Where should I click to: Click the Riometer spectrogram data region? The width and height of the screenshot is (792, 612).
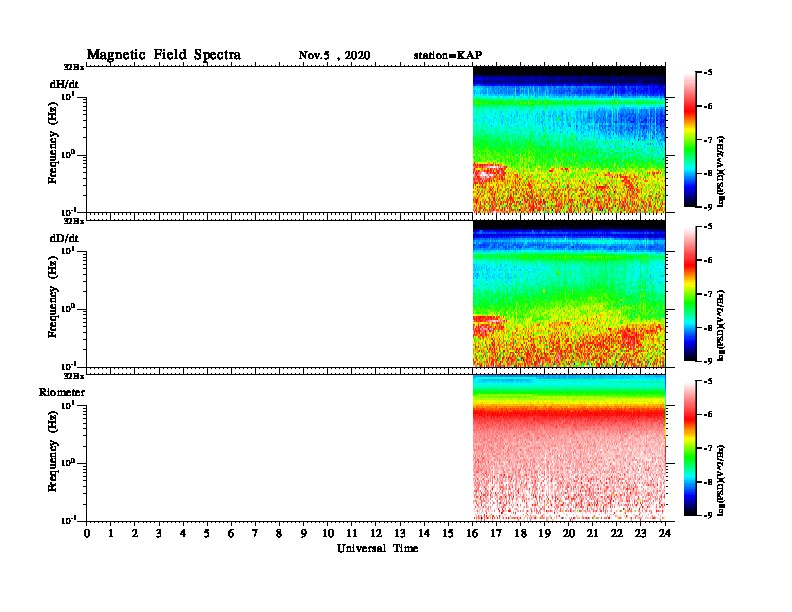pyautogui.click(x=569, y=448)
